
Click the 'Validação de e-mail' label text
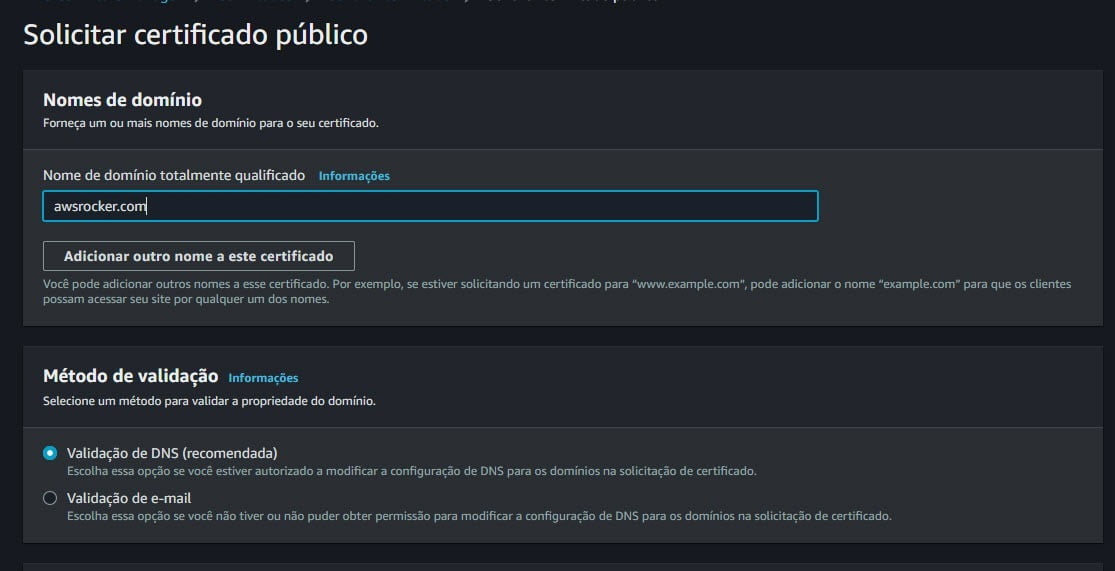tap(129, 498)
